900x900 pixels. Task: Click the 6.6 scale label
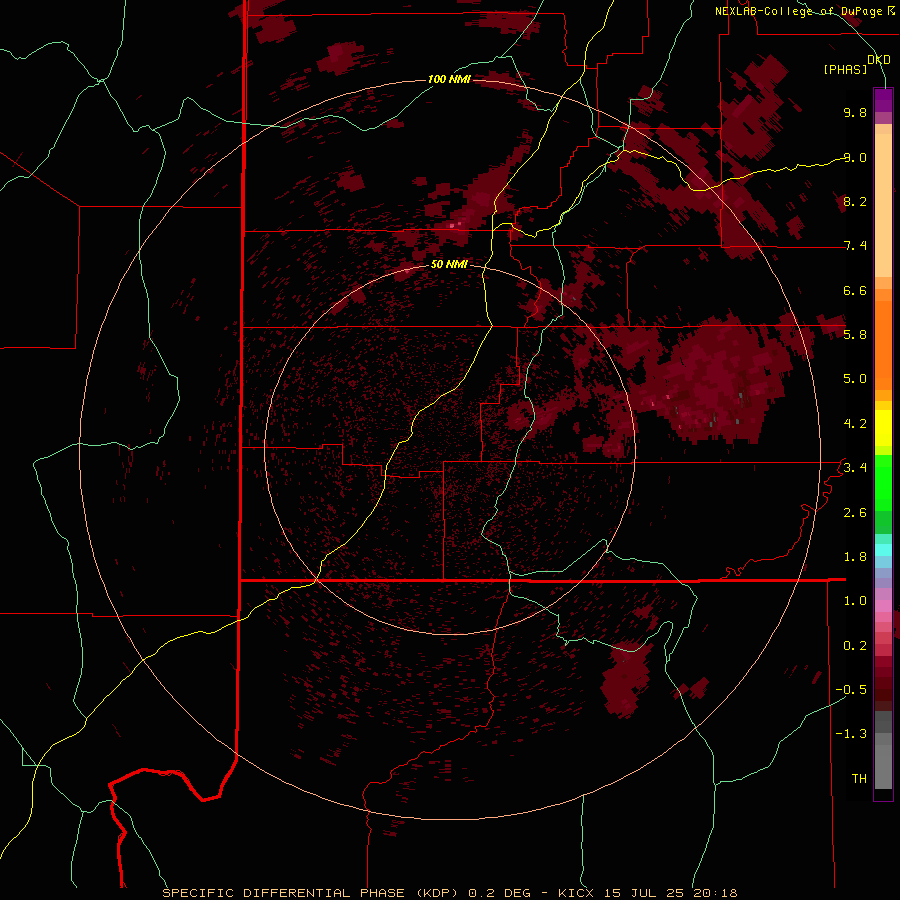coord(855,290)
